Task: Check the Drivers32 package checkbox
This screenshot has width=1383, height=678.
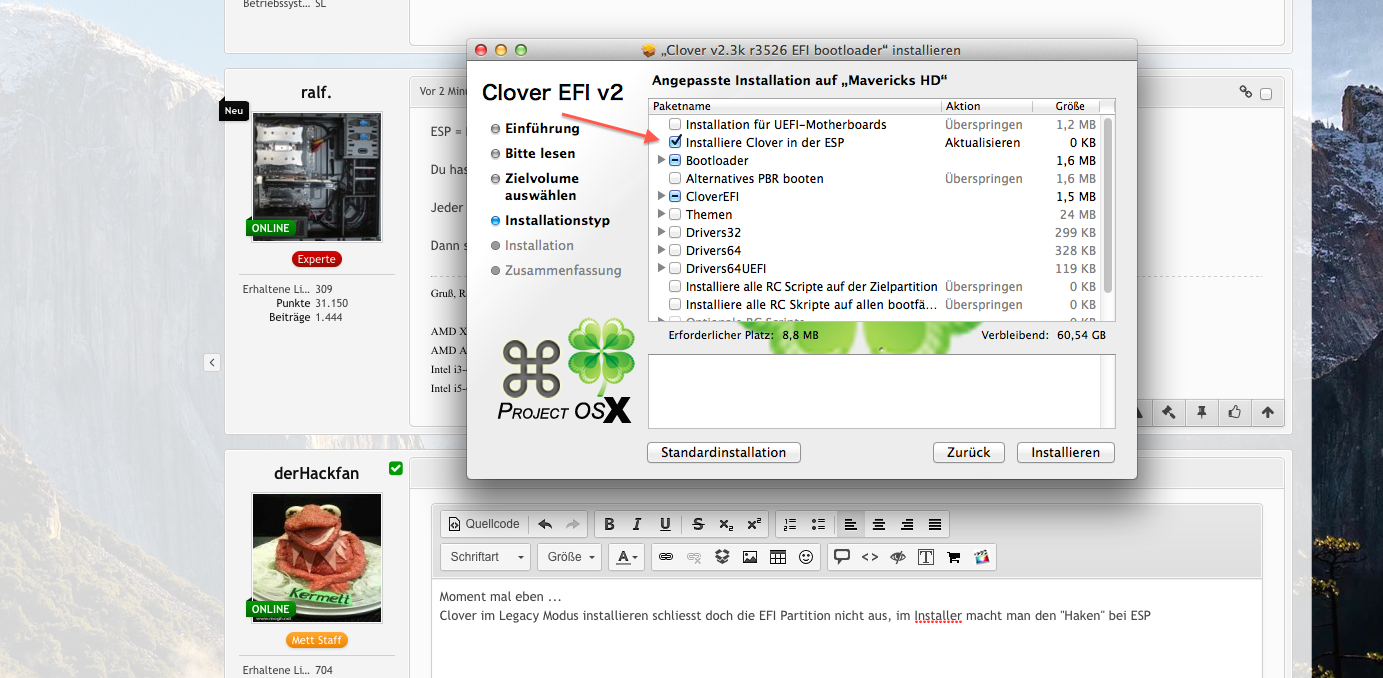Action: 676,233
